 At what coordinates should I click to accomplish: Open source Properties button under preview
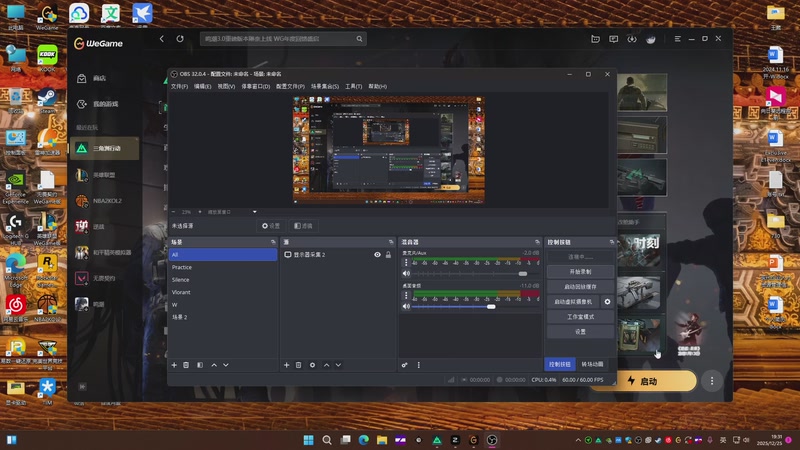click(271, 226)
